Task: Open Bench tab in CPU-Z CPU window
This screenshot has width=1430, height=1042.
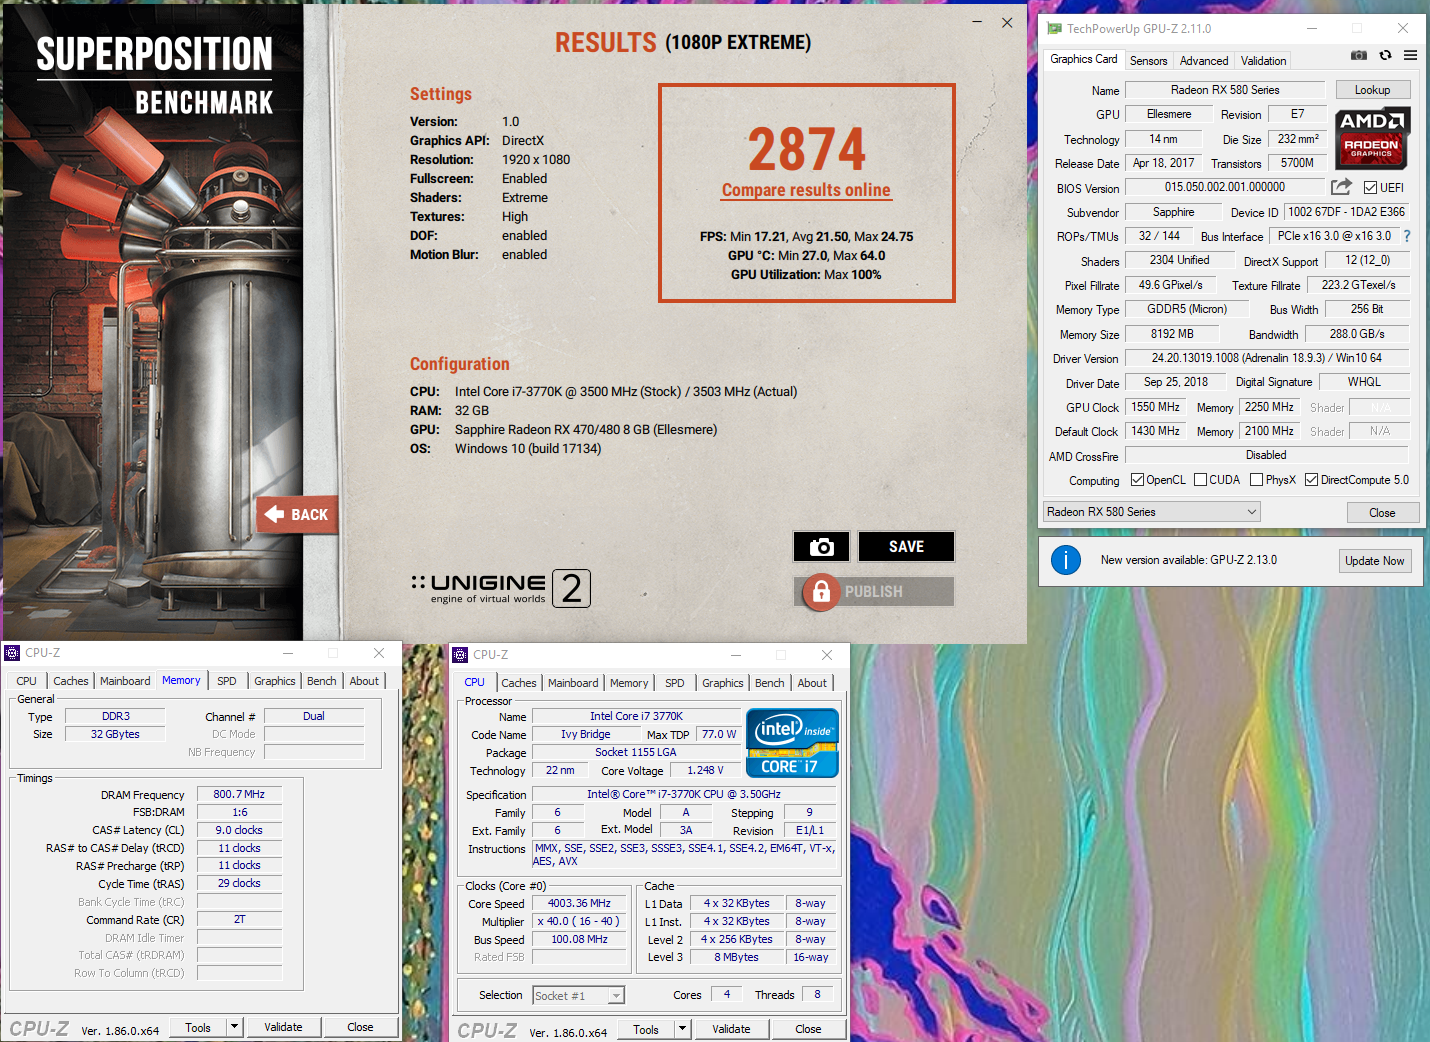Action: click(769, 683)
